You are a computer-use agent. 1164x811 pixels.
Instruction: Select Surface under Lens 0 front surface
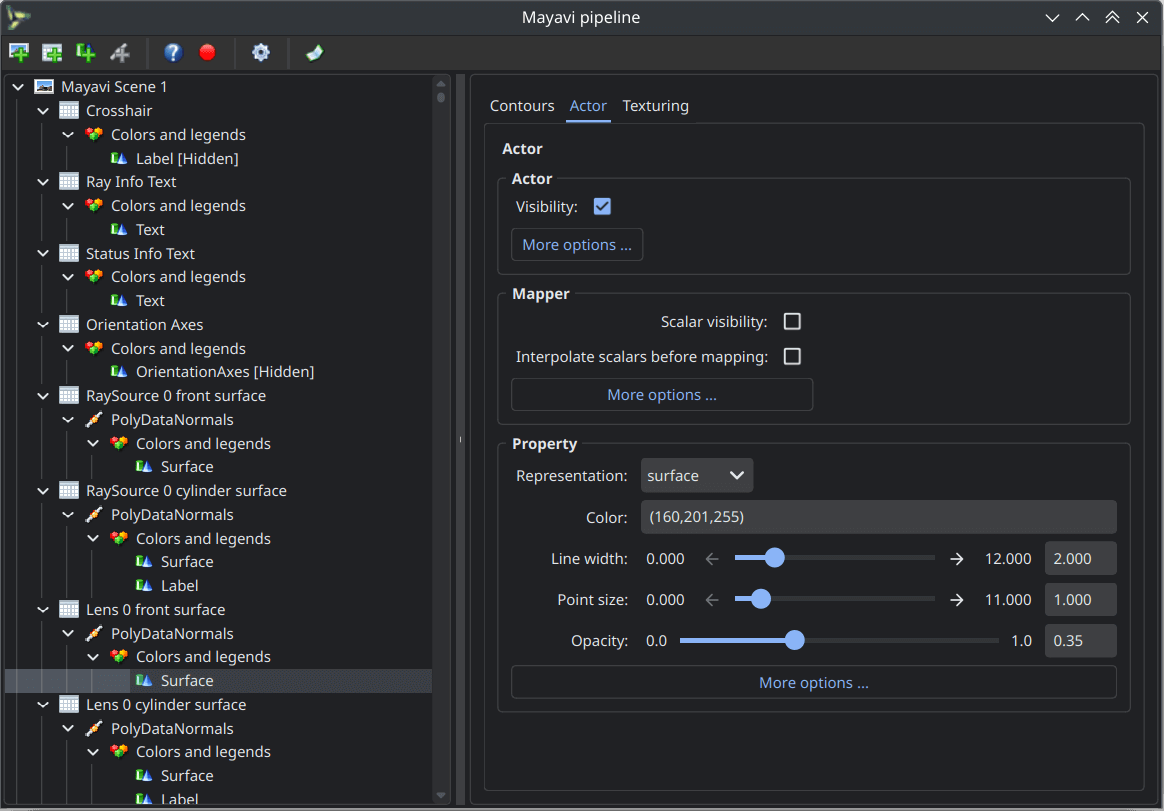click(x=187, y=680)
